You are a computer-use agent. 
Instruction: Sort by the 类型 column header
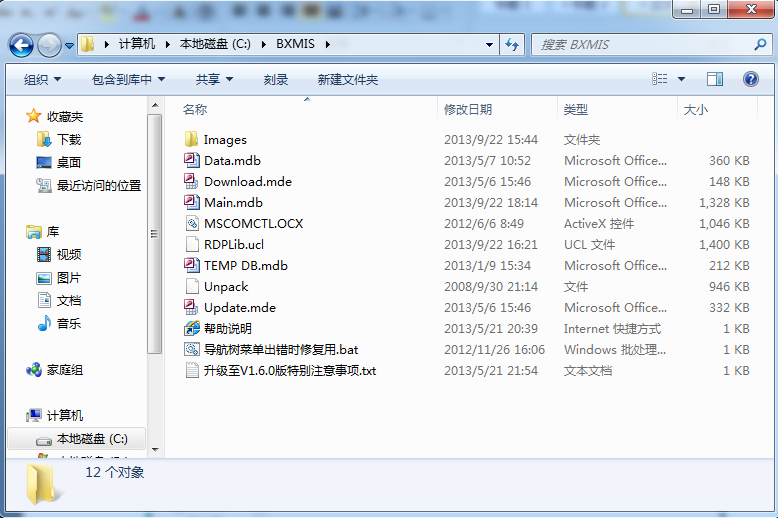tap(617, 109)
